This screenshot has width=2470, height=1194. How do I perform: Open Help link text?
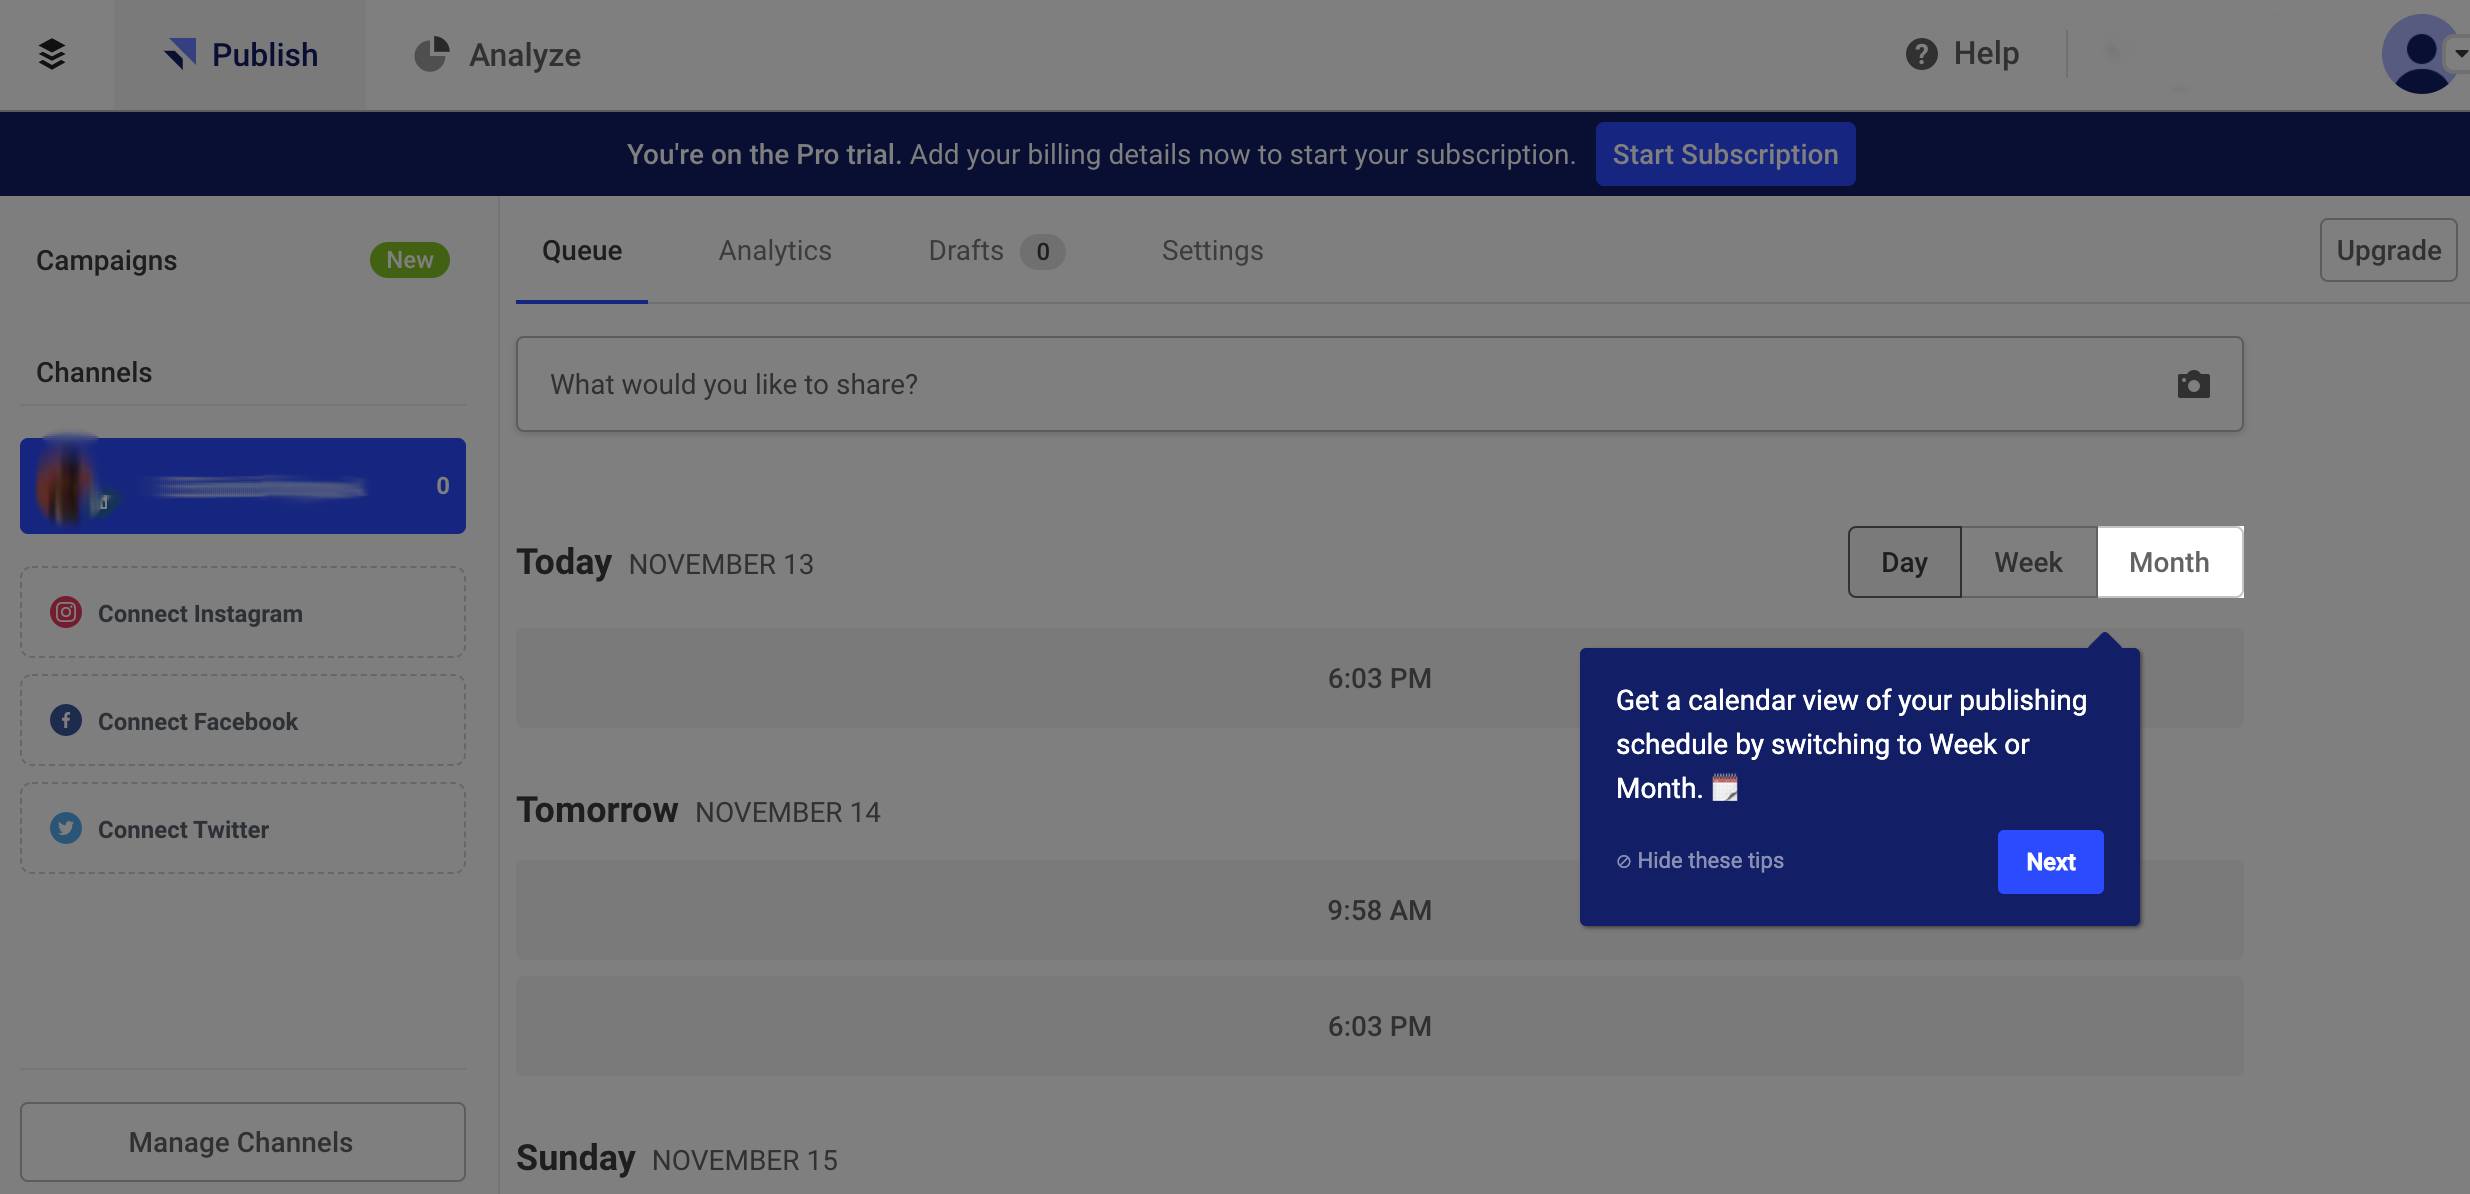pos(1986,54)
